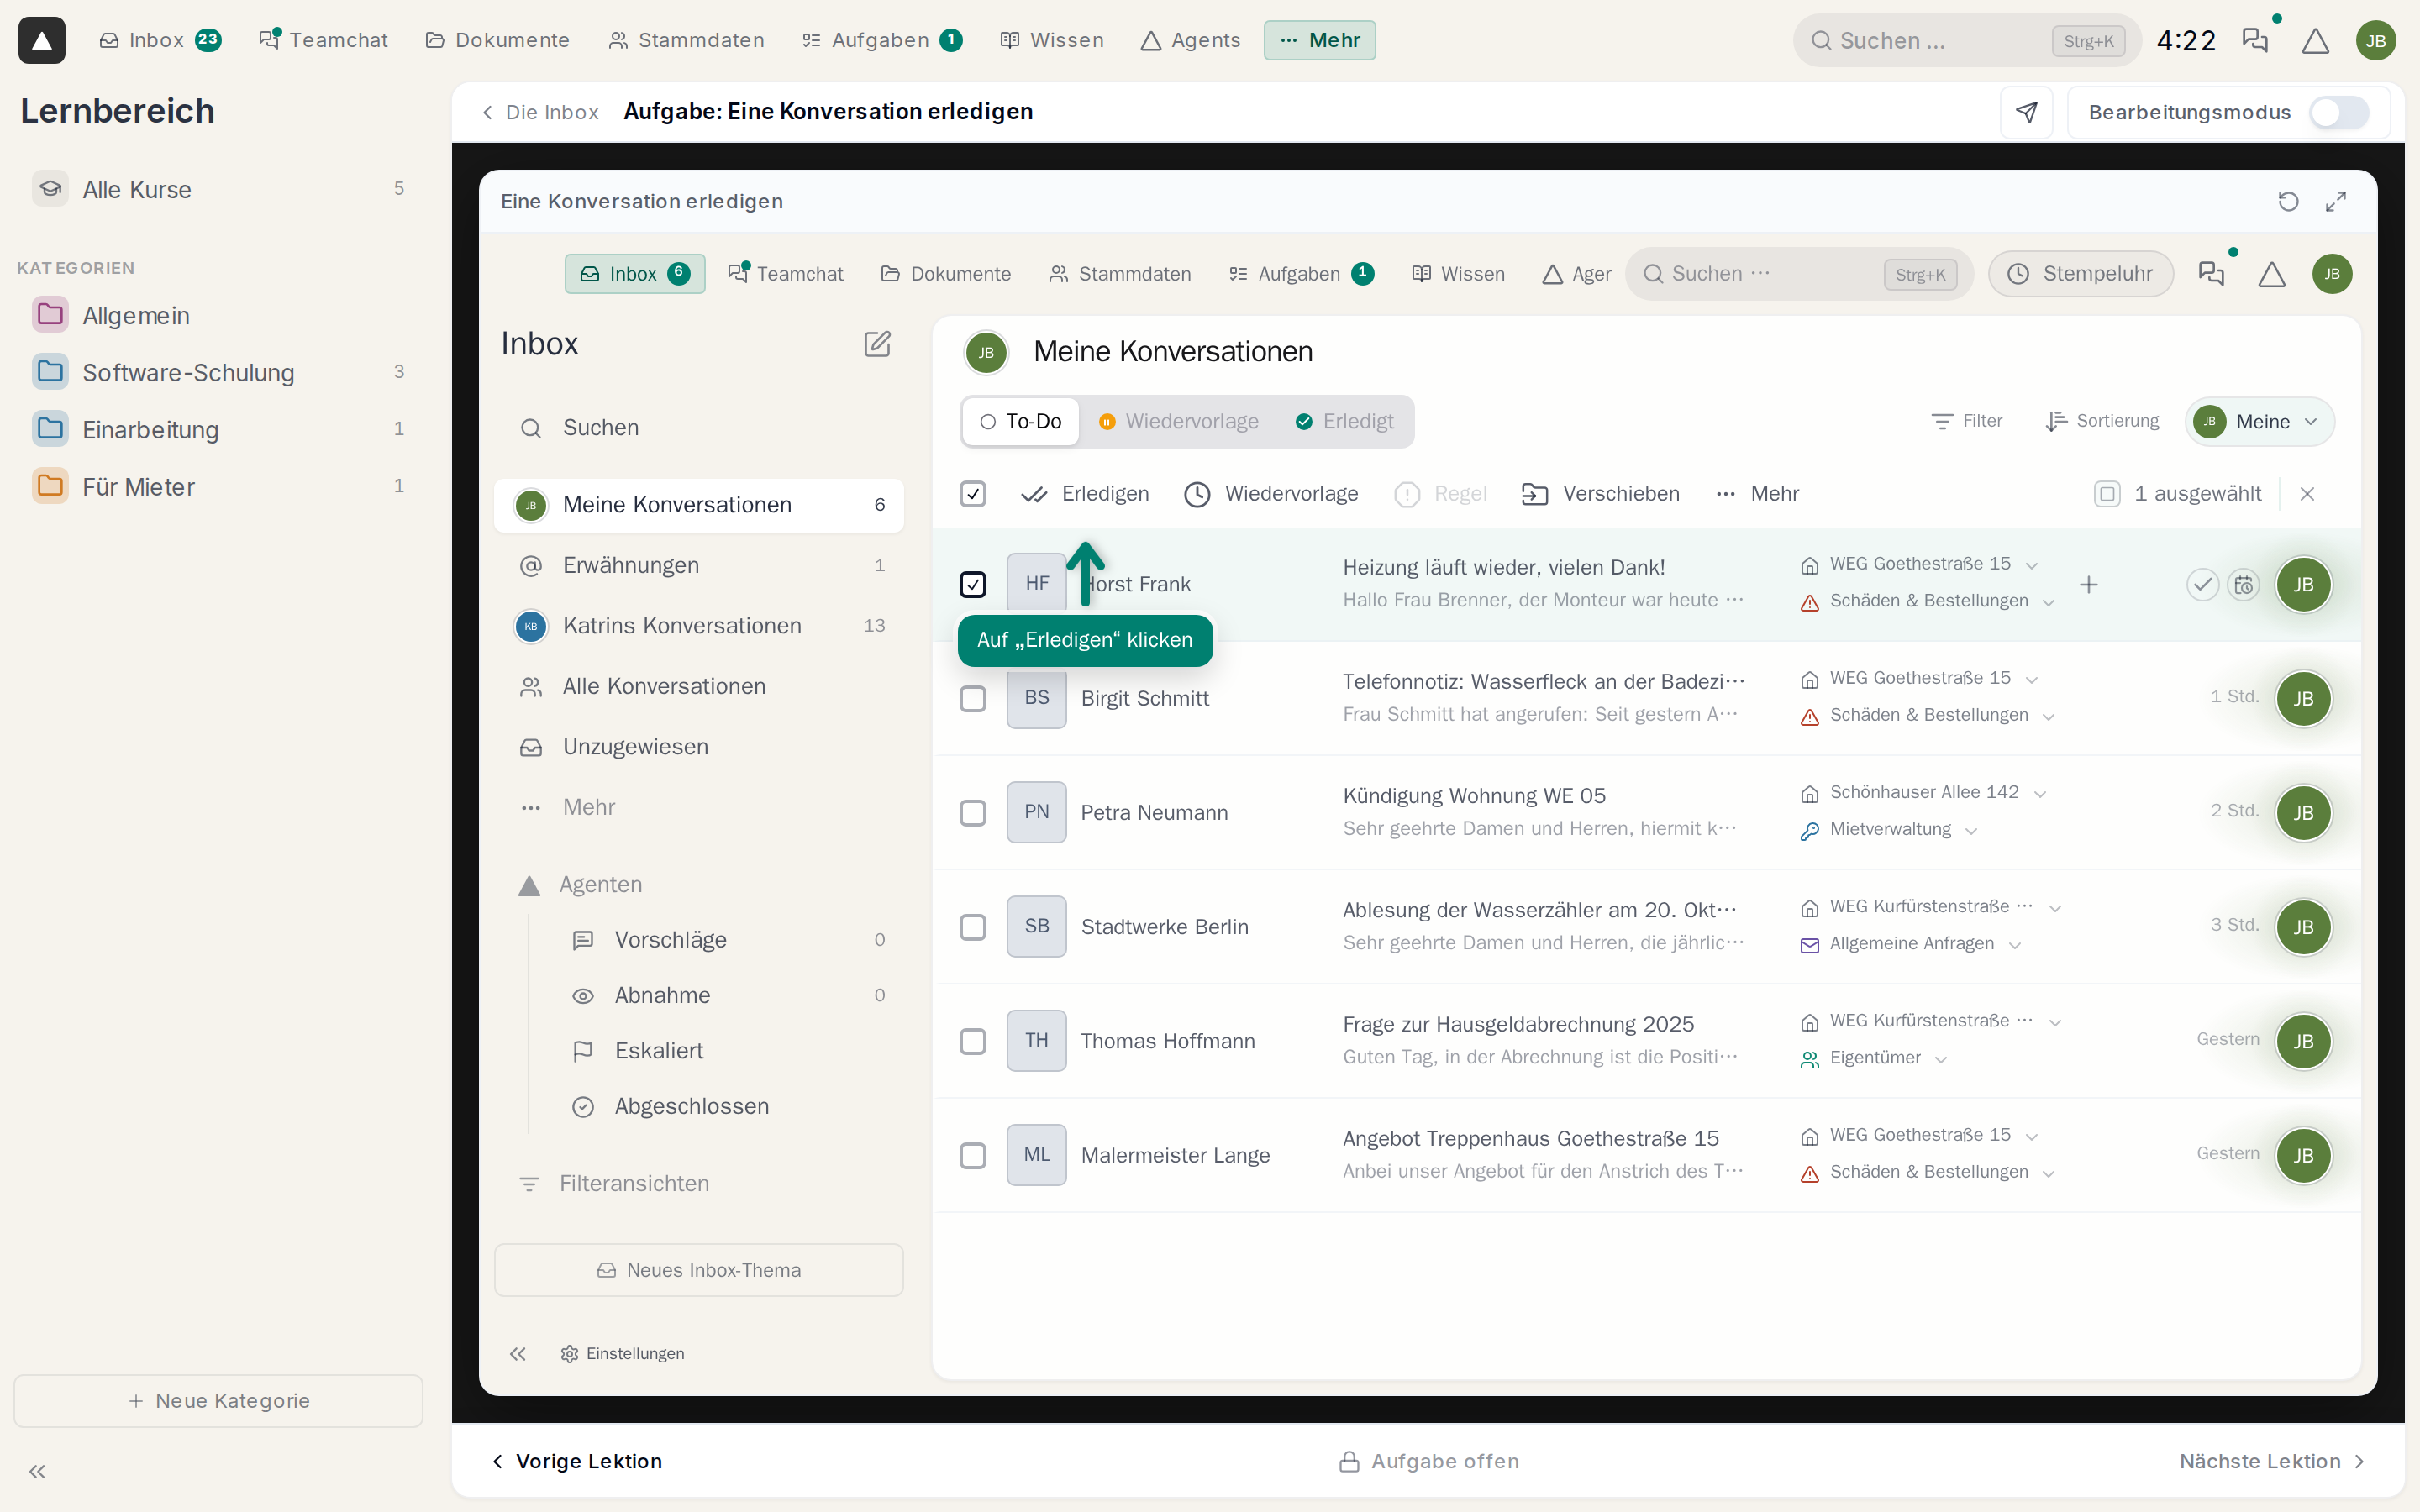This screenshot has height=1512, width=2420.
Task: Toggle the select-all checkbox in action bar
Action: pos(973,494)
